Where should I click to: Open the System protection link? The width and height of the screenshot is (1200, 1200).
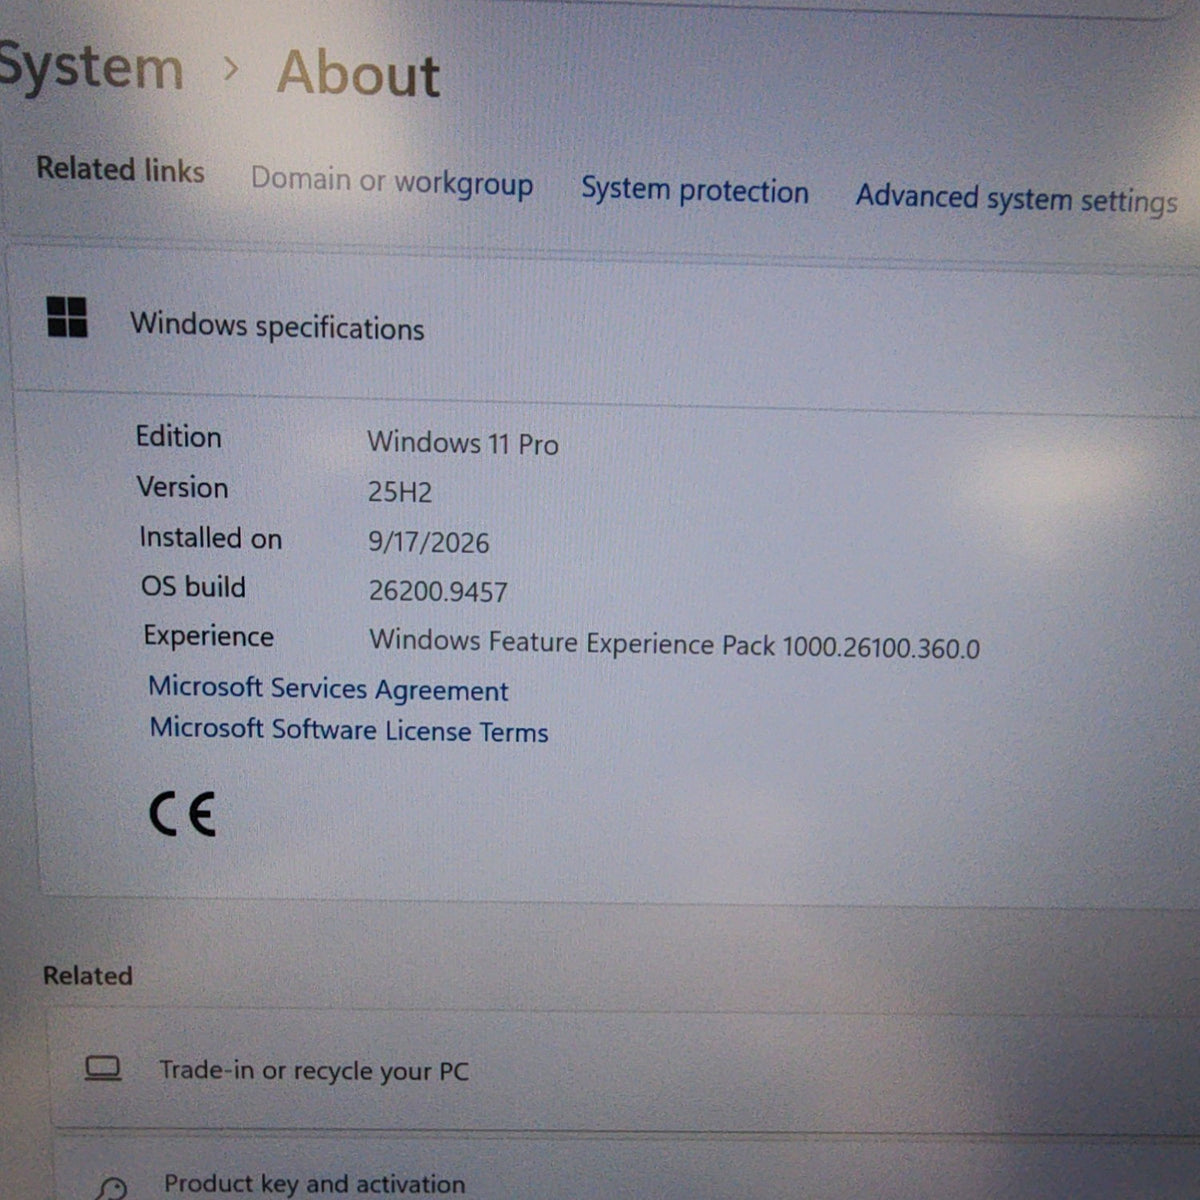695,189
